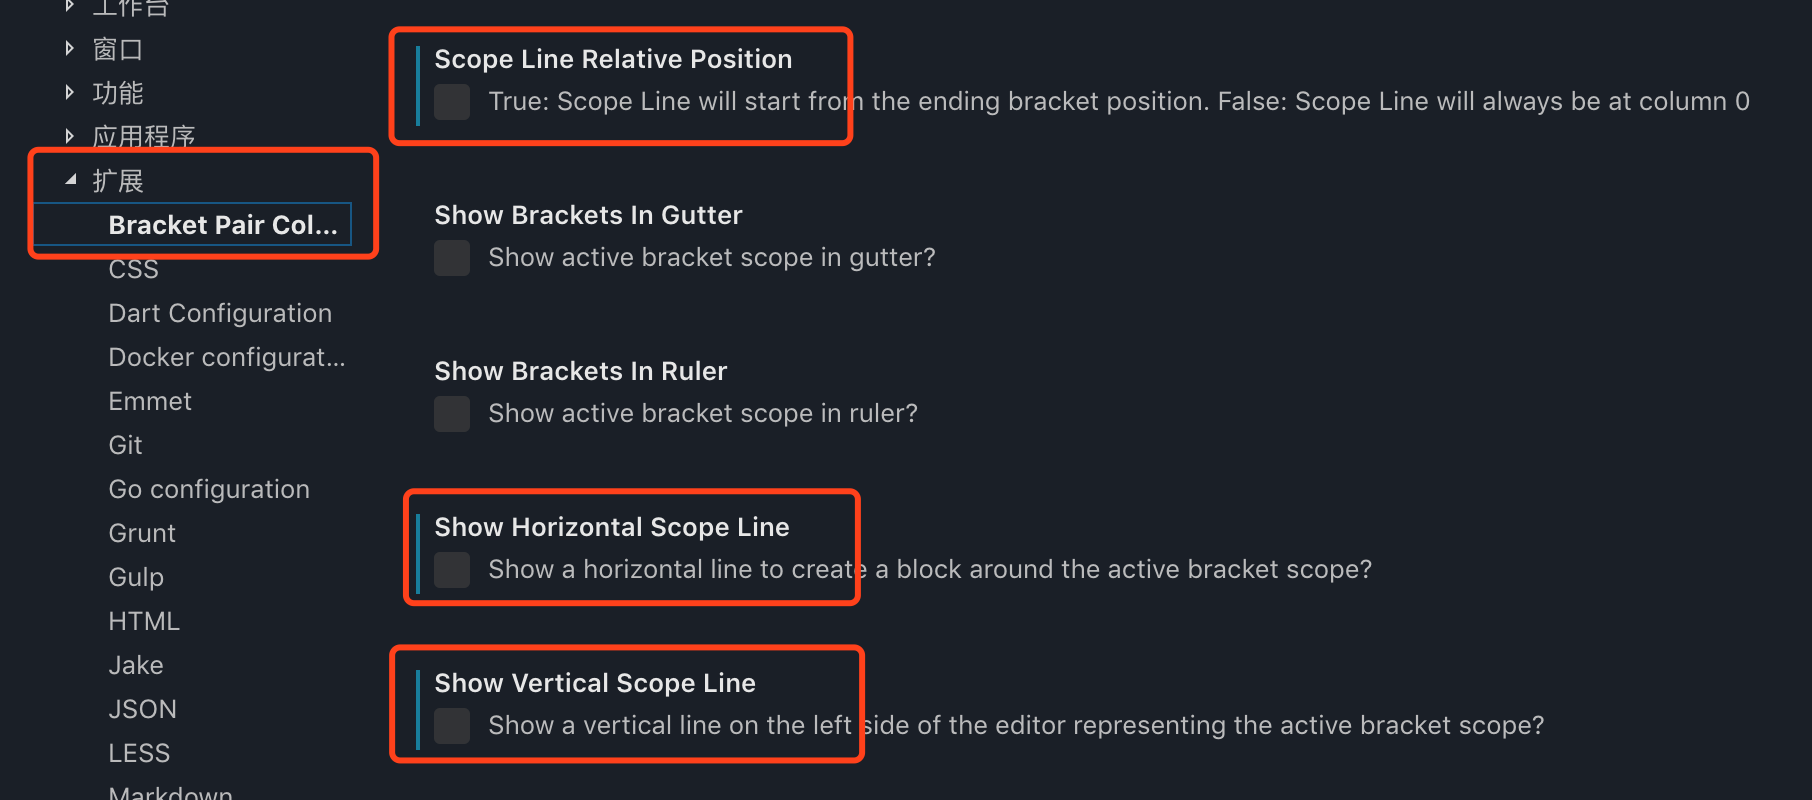Open Docker configuration settings
Image resolution: width=1812 pixels, height=800 pixels.
coord(226,357)
